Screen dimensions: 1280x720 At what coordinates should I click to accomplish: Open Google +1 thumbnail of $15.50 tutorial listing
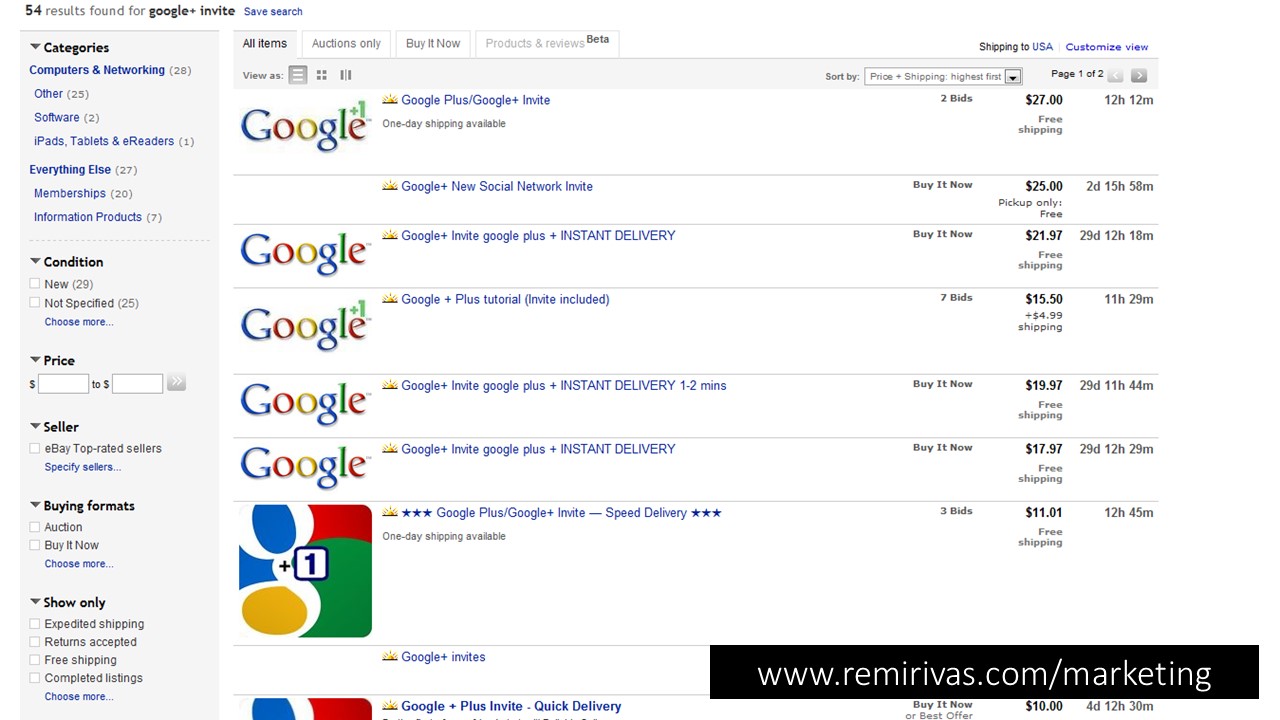coord(305,325)
